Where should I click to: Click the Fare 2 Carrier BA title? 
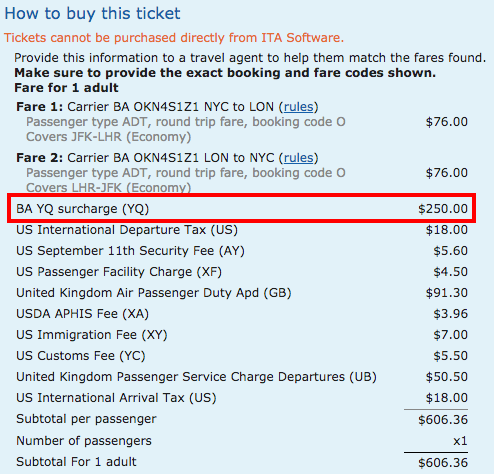coord(167,158)
